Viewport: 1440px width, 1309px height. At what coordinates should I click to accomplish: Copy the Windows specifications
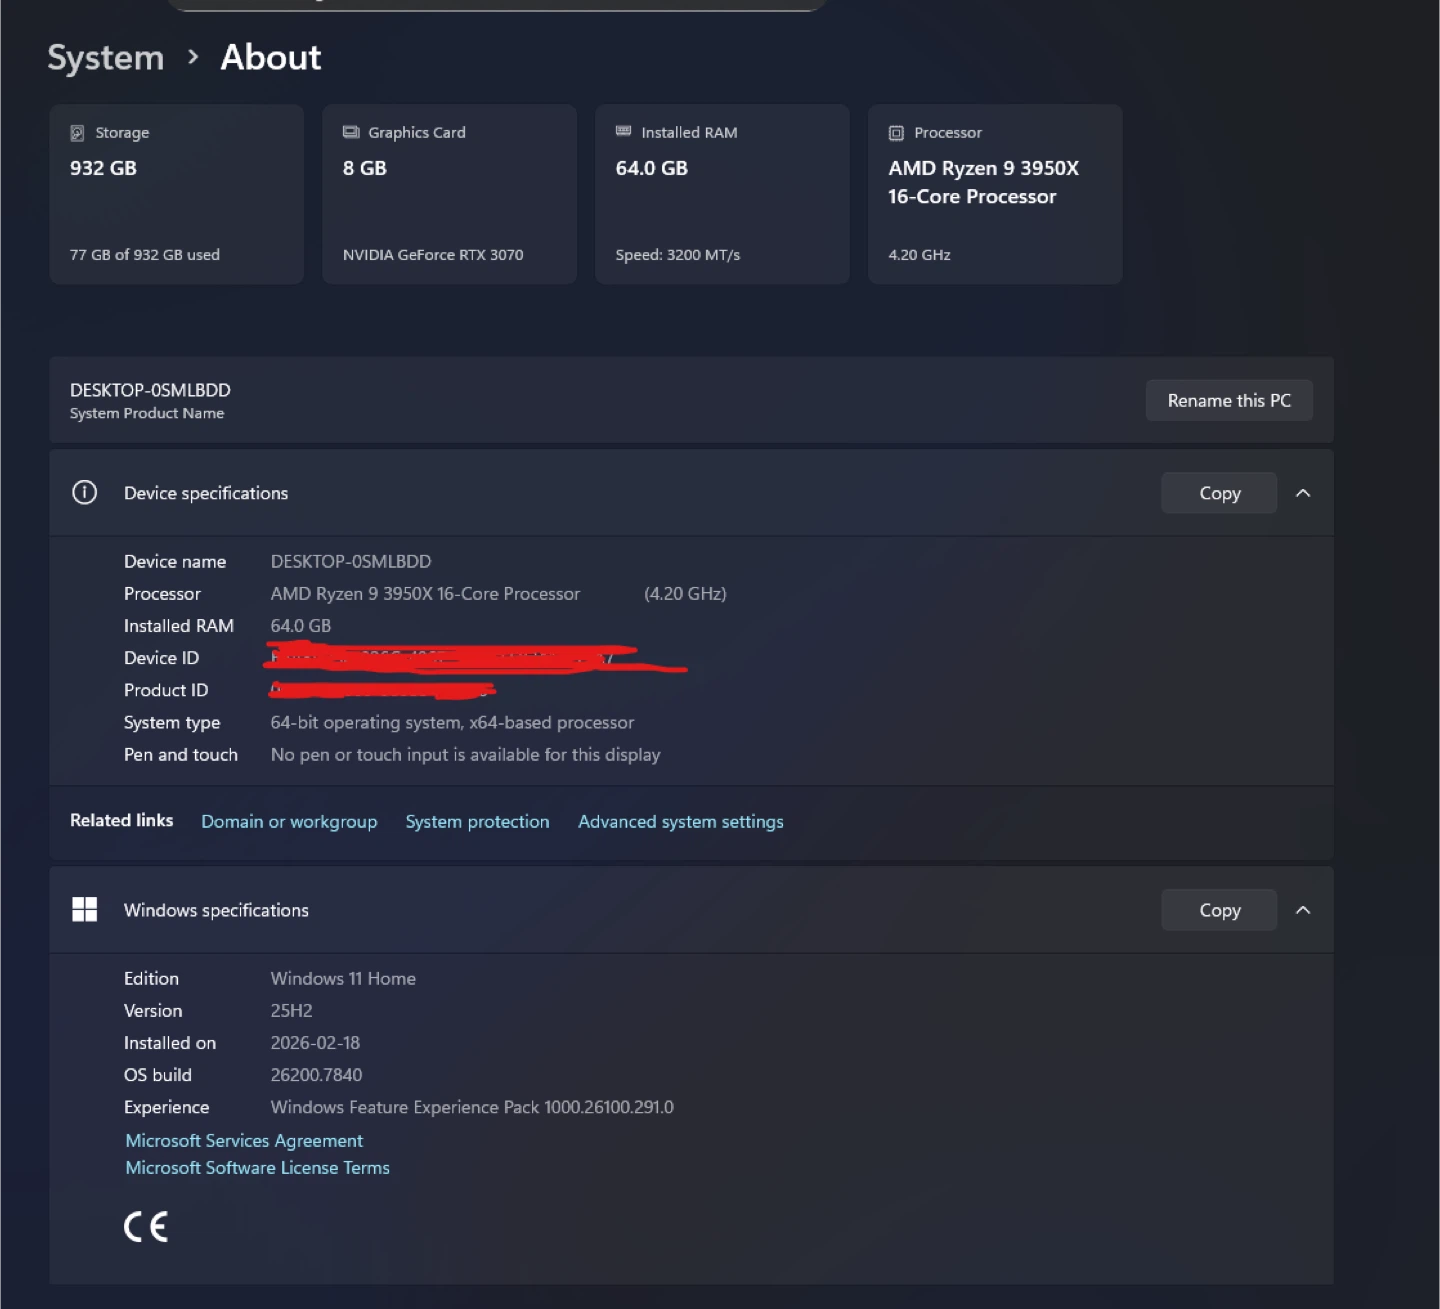1219,910
